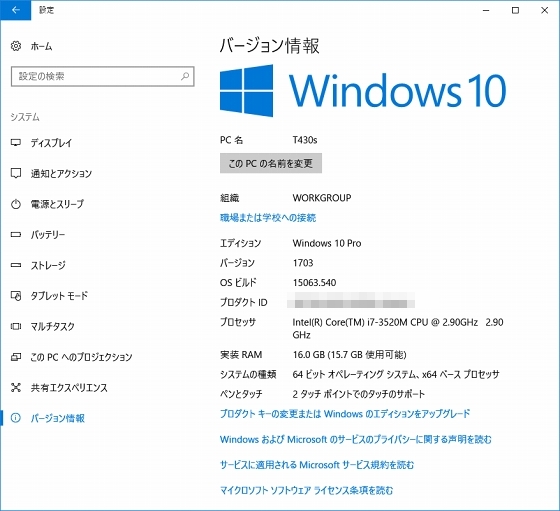The width and height of the screenshot is (560, 511).
Task: Select この PC へのプロジェクション
Action: click(81, 357)
